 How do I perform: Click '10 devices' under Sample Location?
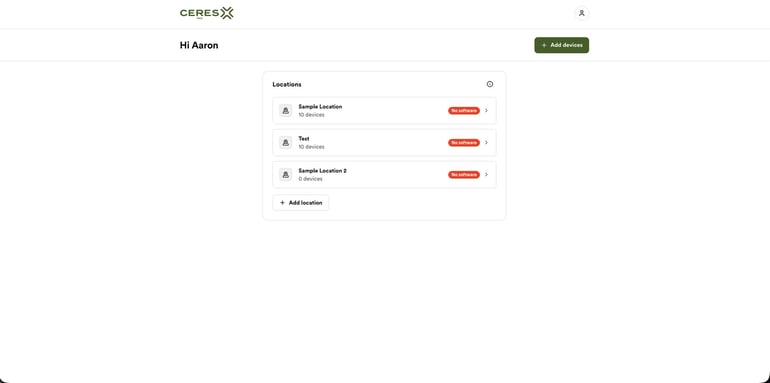(x=311, y=115)
